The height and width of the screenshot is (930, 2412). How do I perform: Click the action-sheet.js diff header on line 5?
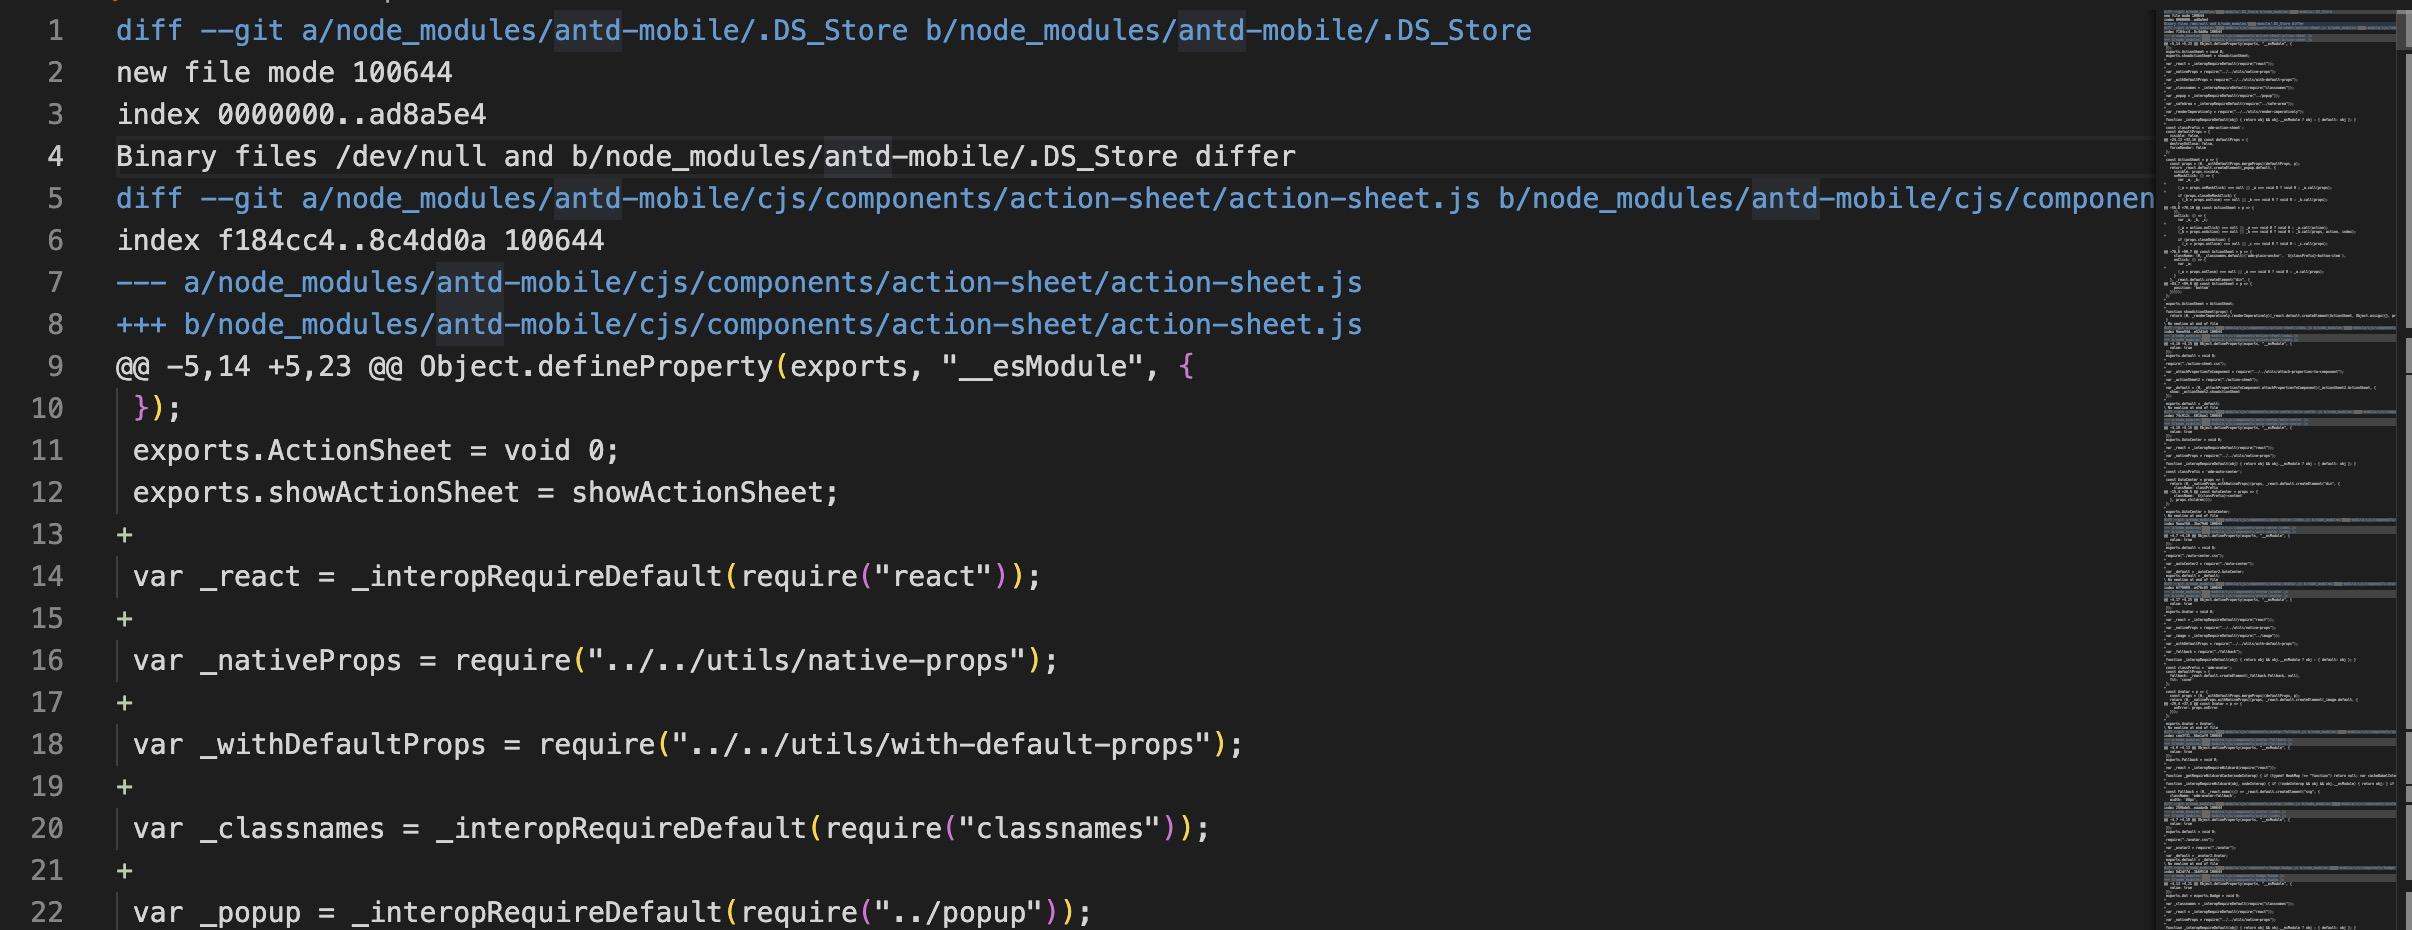click(900, 198)
